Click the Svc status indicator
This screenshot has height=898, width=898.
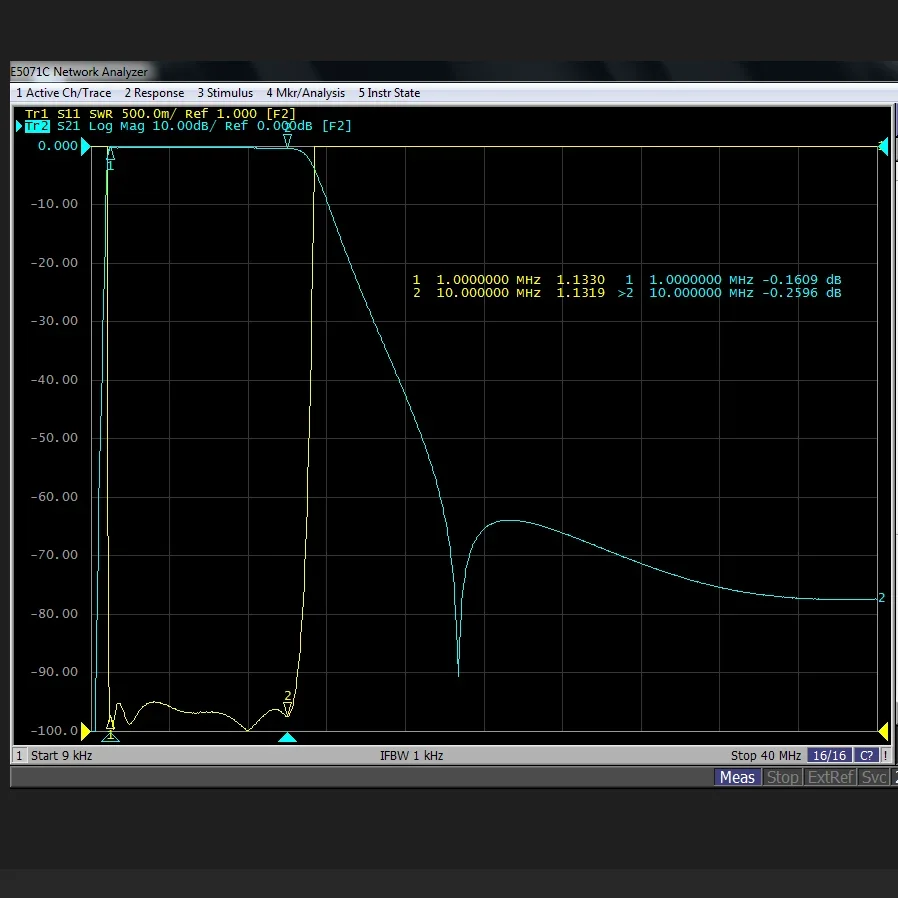[873, 777]
